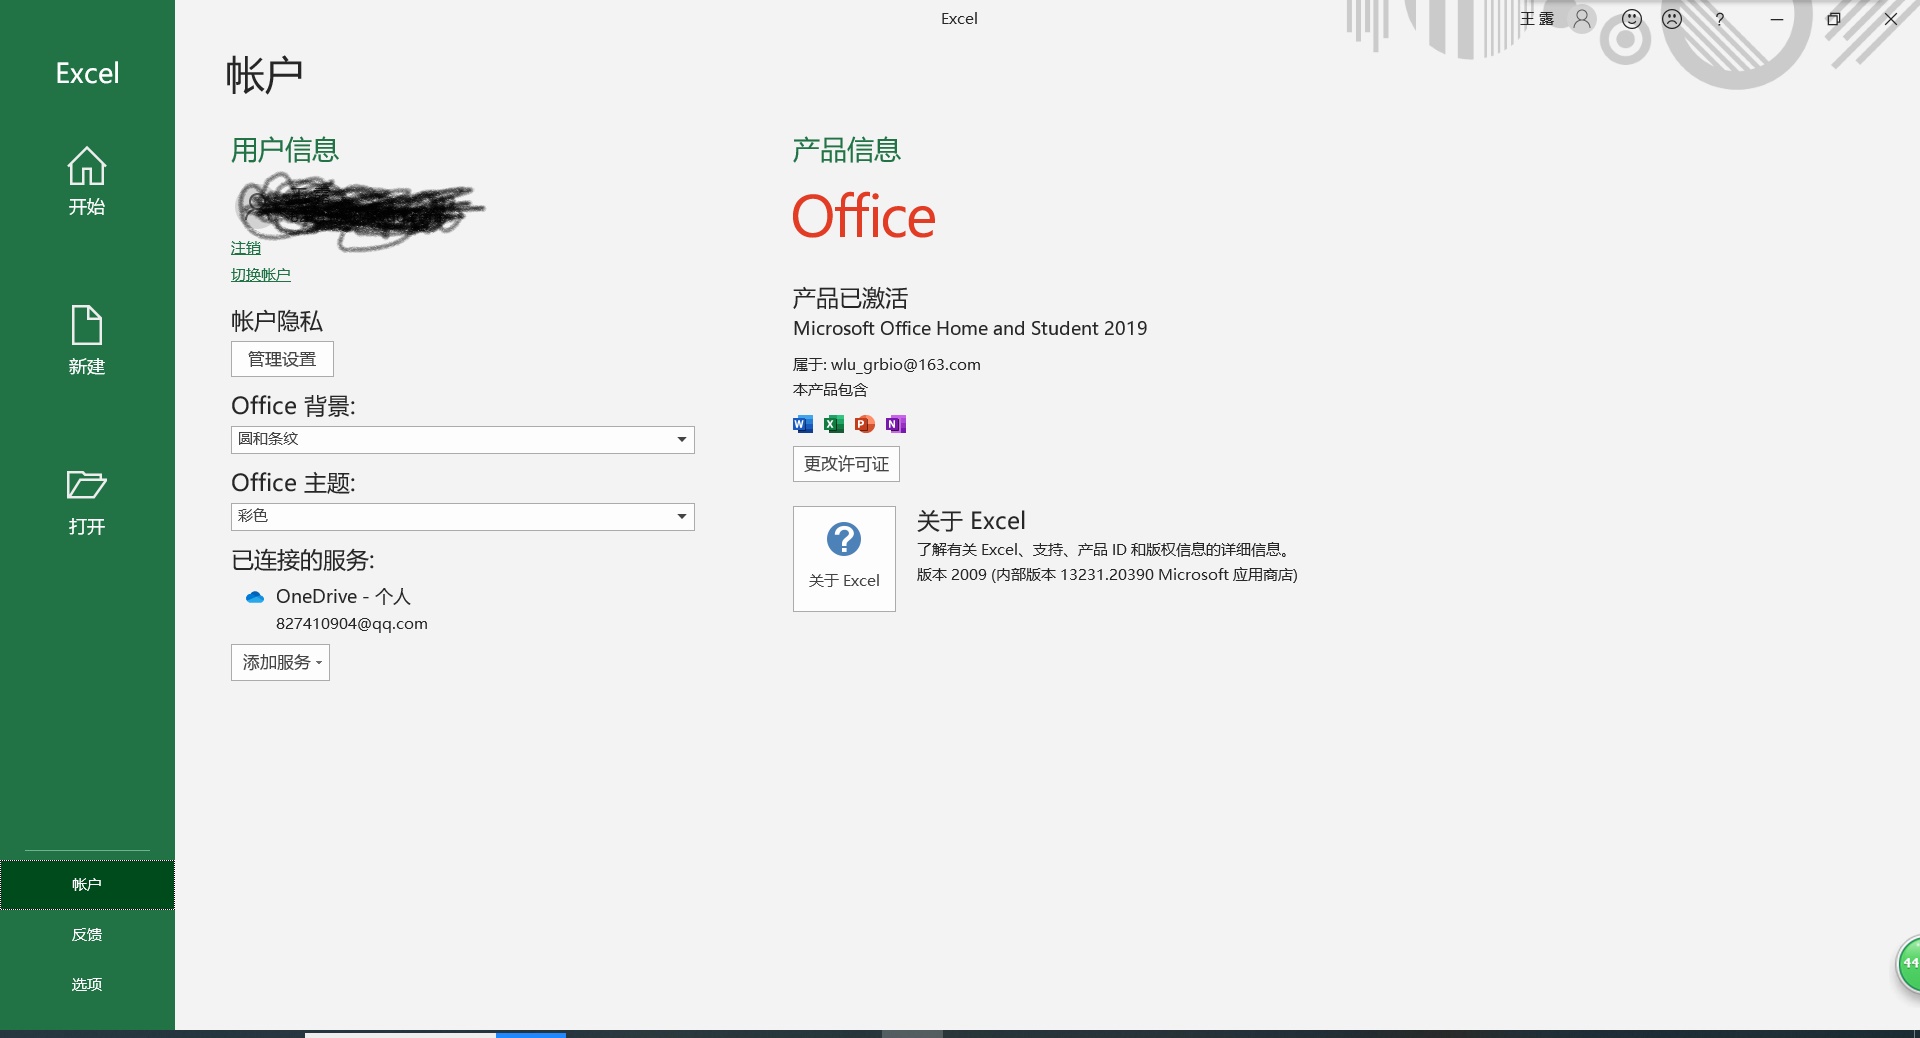Viewport: 1920px width, 1038px height.
Task: Click the 更改许可证 button
Action: point(847,464)
